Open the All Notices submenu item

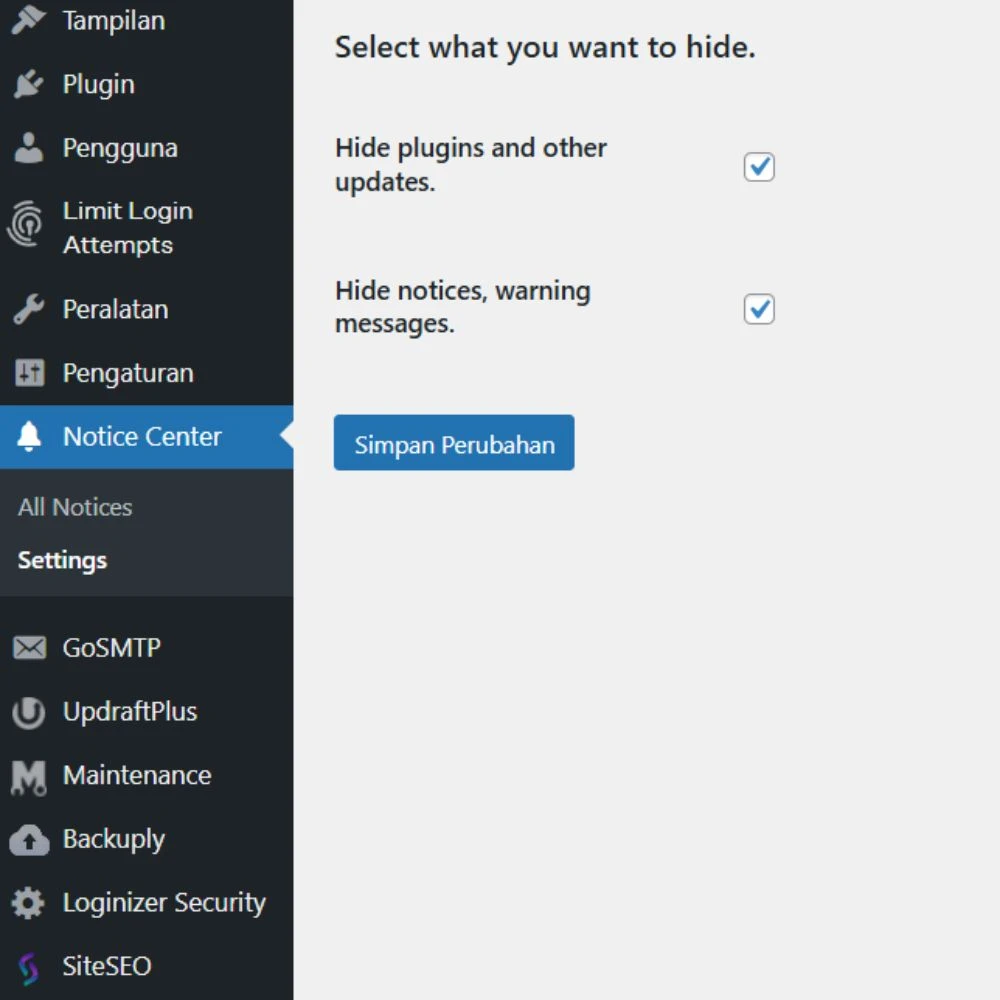pyautogui.click(x=75, y=507)
